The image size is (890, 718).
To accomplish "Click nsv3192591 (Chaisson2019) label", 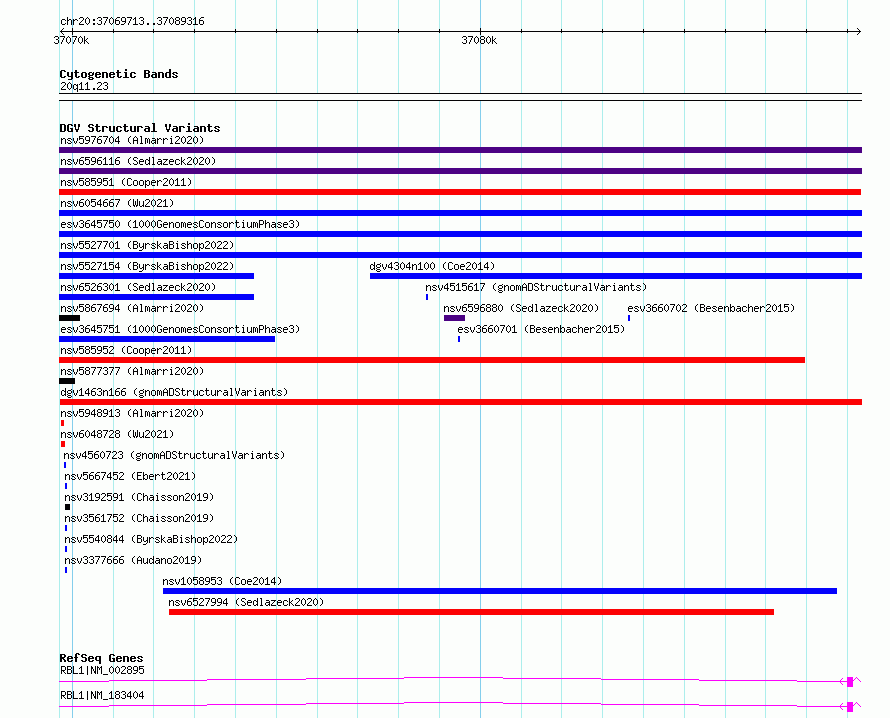I will (x=139, y=497).
